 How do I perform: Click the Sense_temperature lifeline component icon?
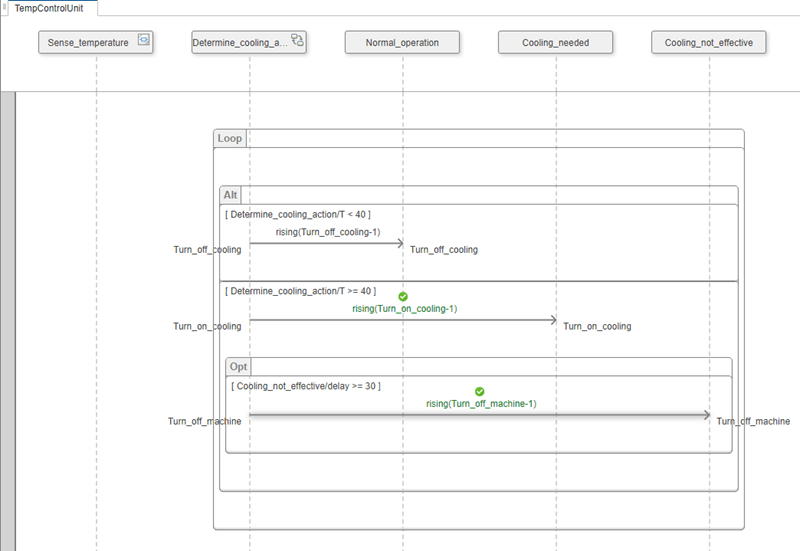tap(143, 41)
